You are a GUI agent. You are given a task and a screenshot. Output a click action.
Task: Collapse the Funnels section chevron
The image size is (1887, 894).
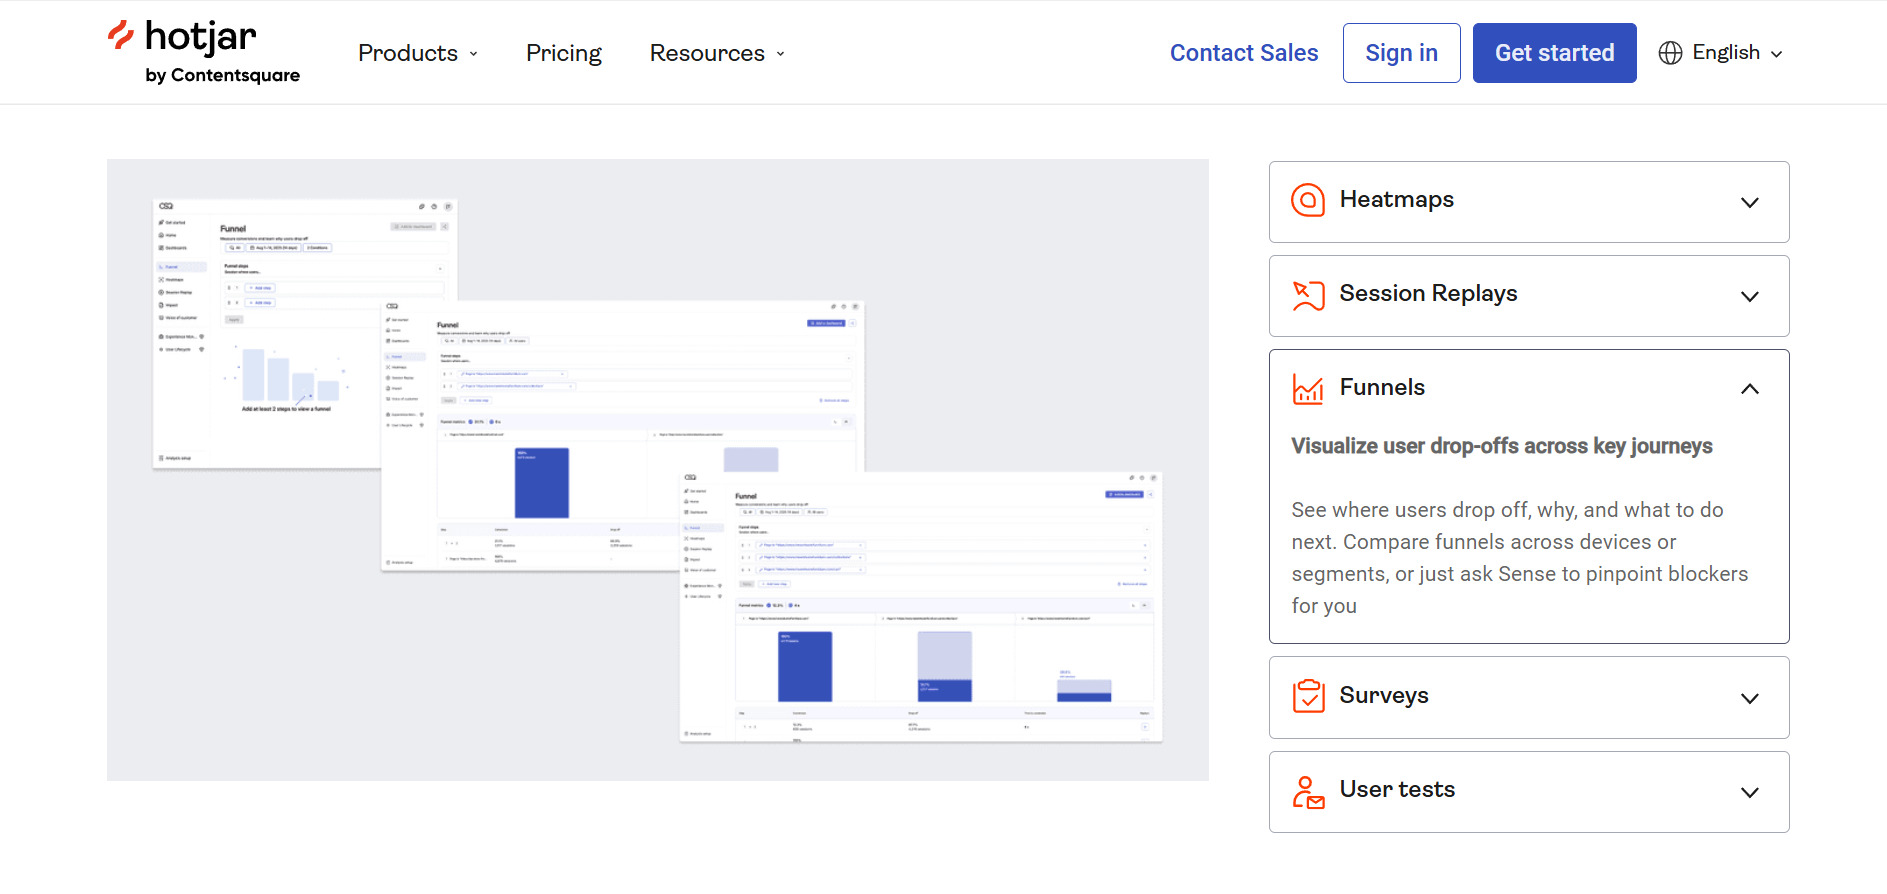tap(1749, 389)
